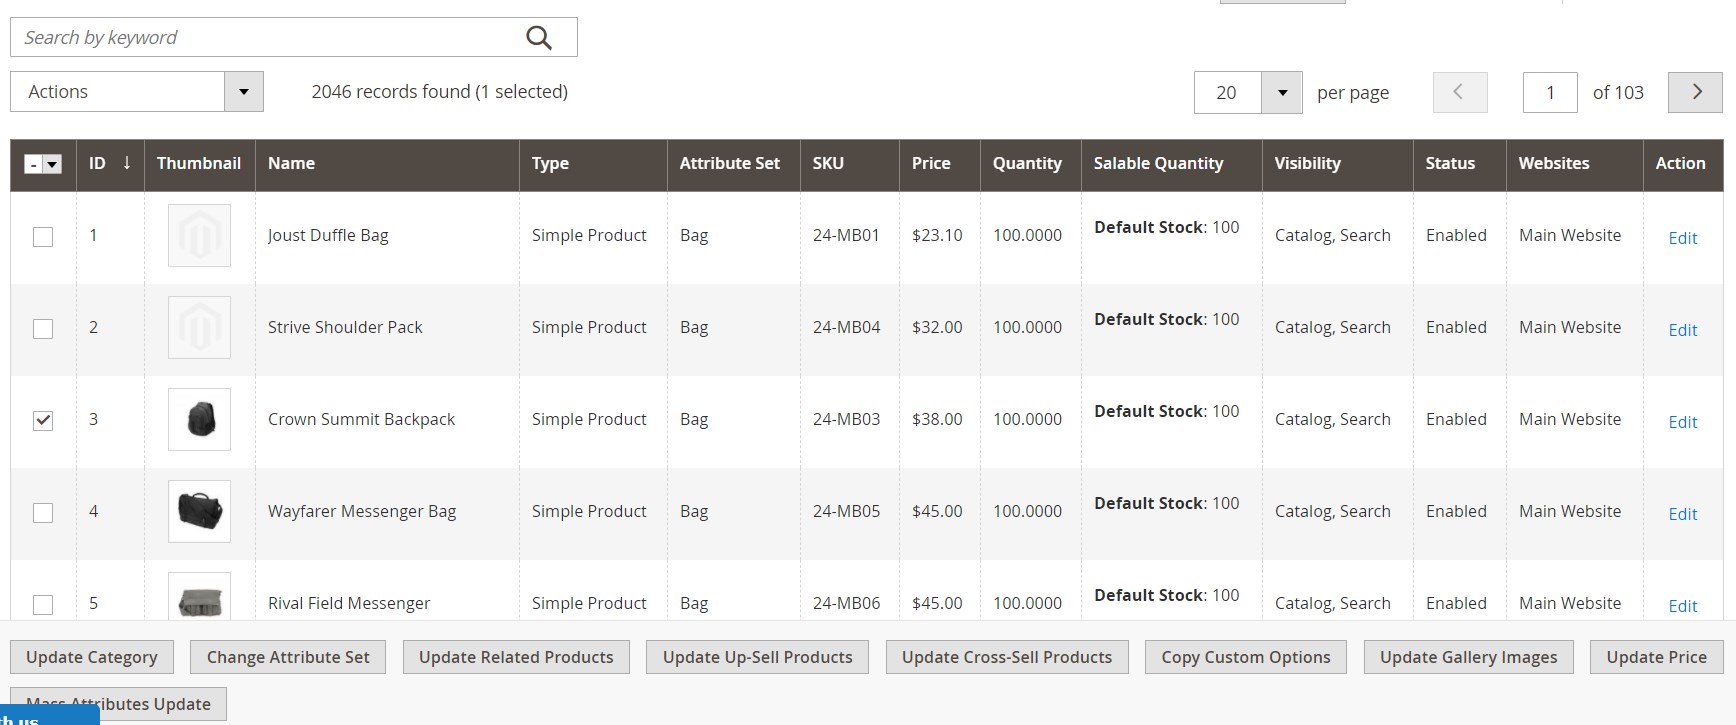
Task: Click Strive Shoulder Pack placeholder thumbnail
Action: click(x=200, y=328)
